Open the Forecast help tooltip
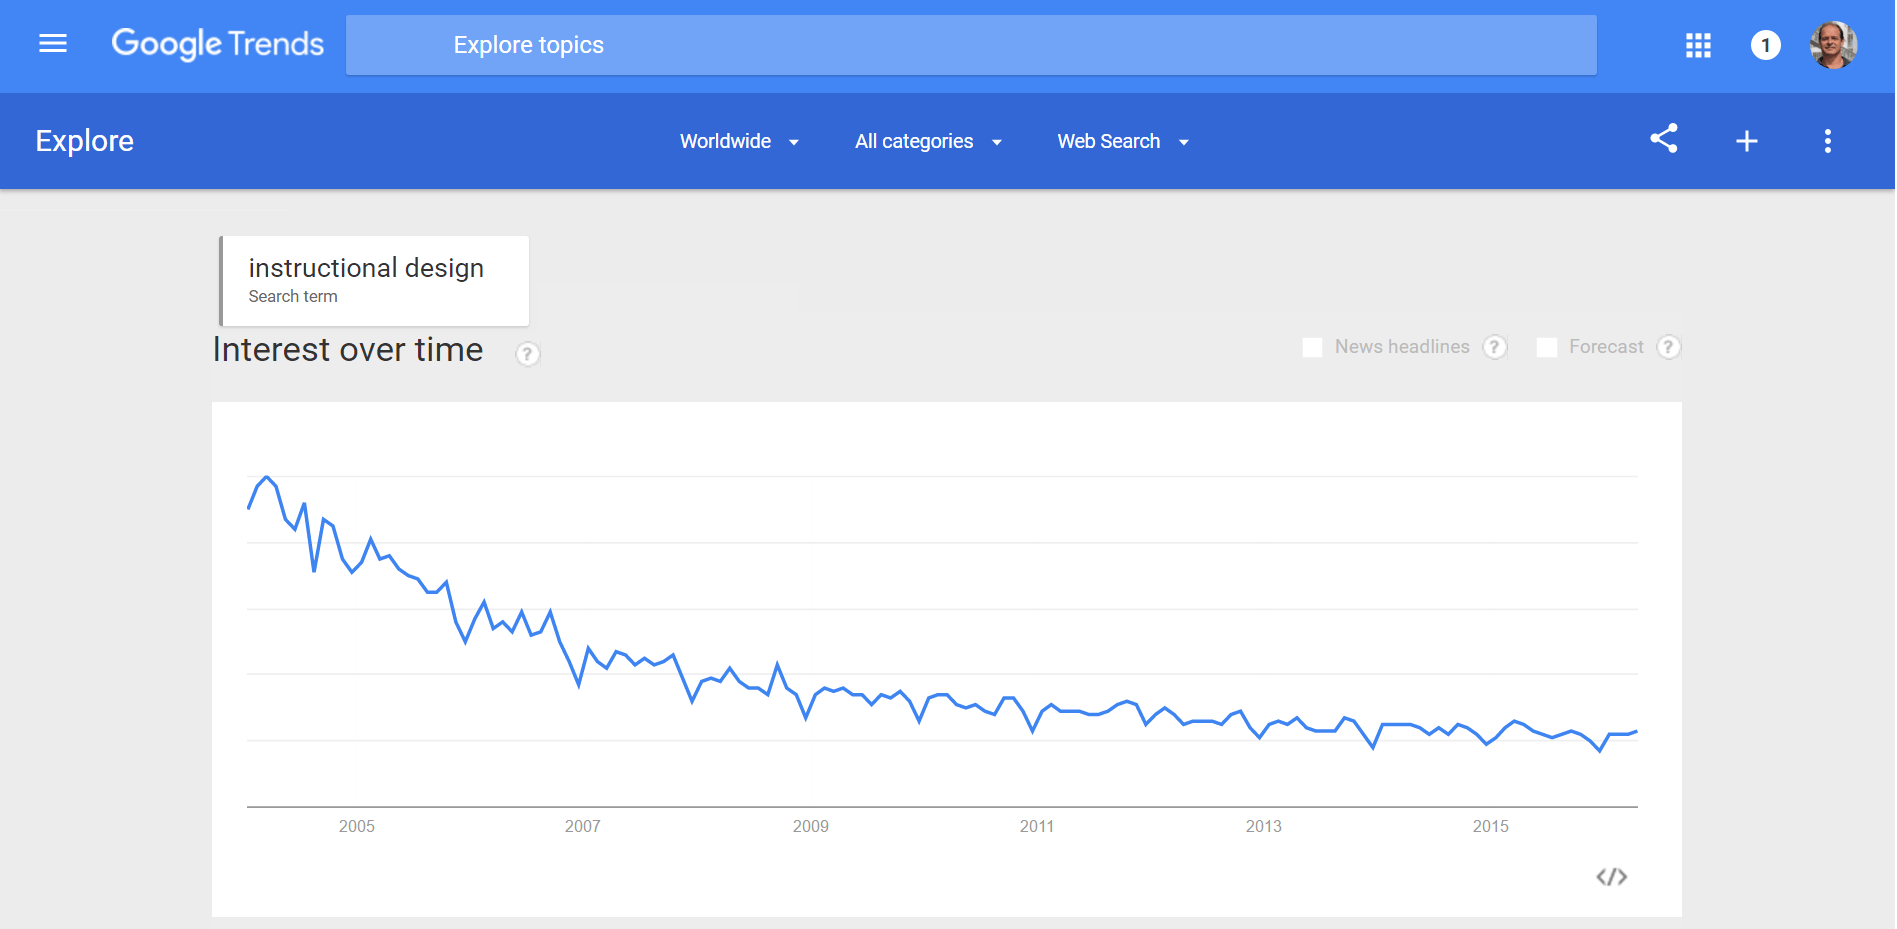 (x=1670, y=347)
